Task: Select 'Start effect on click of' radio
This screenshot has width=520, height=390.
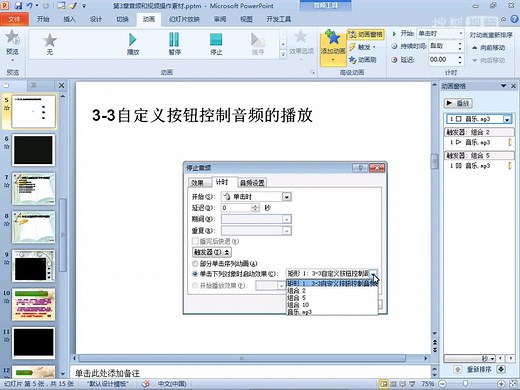Action: pyautogui.click(x=195, y=274)
